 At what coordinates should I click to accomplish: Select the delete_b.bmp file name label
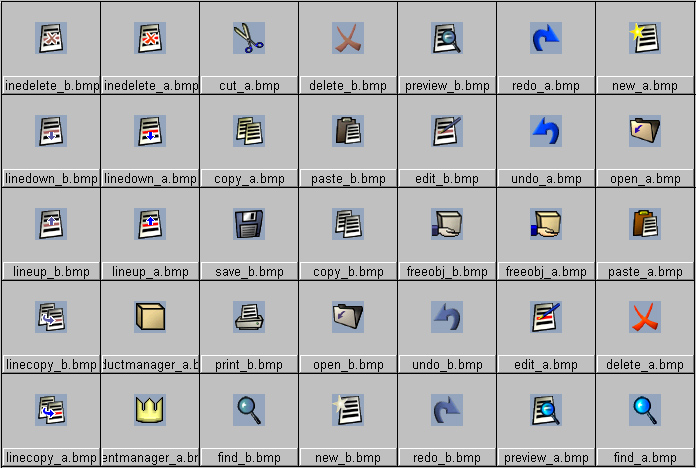click(348, 85)
